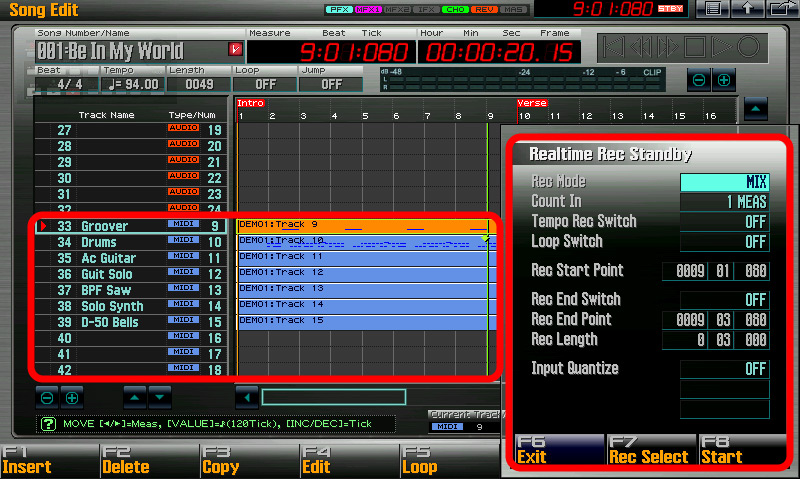Toggle the MFX1 effect indicator
Image resolution: width=800 pixels, height=479 pixels.
coord(368,9)
